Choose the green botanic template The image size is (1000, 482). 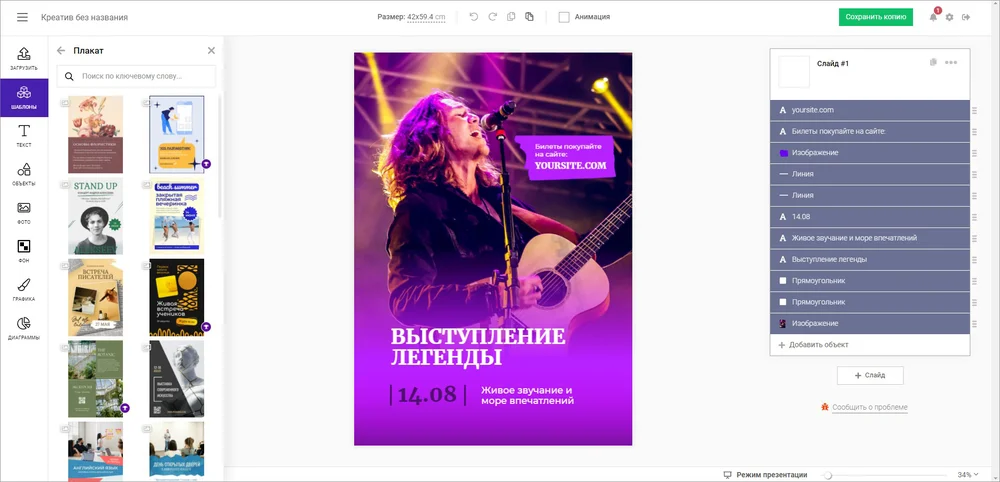coord(96,379)
